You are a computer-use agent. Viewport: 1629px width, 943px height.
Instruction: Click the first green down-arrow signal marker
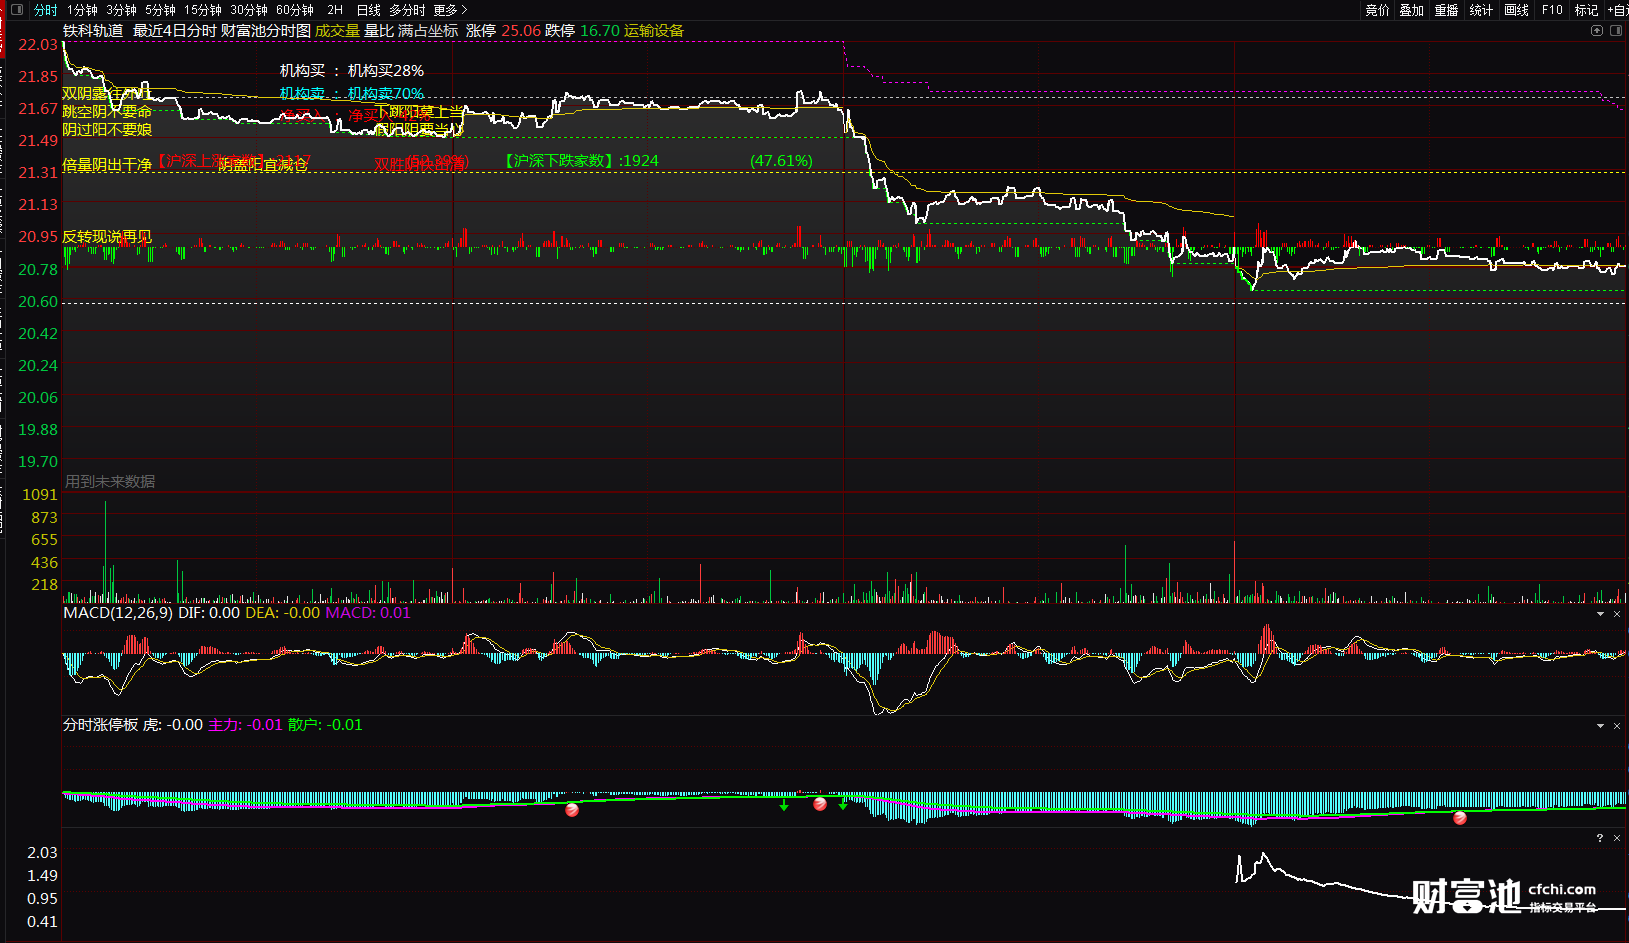[x=784, y=805]
